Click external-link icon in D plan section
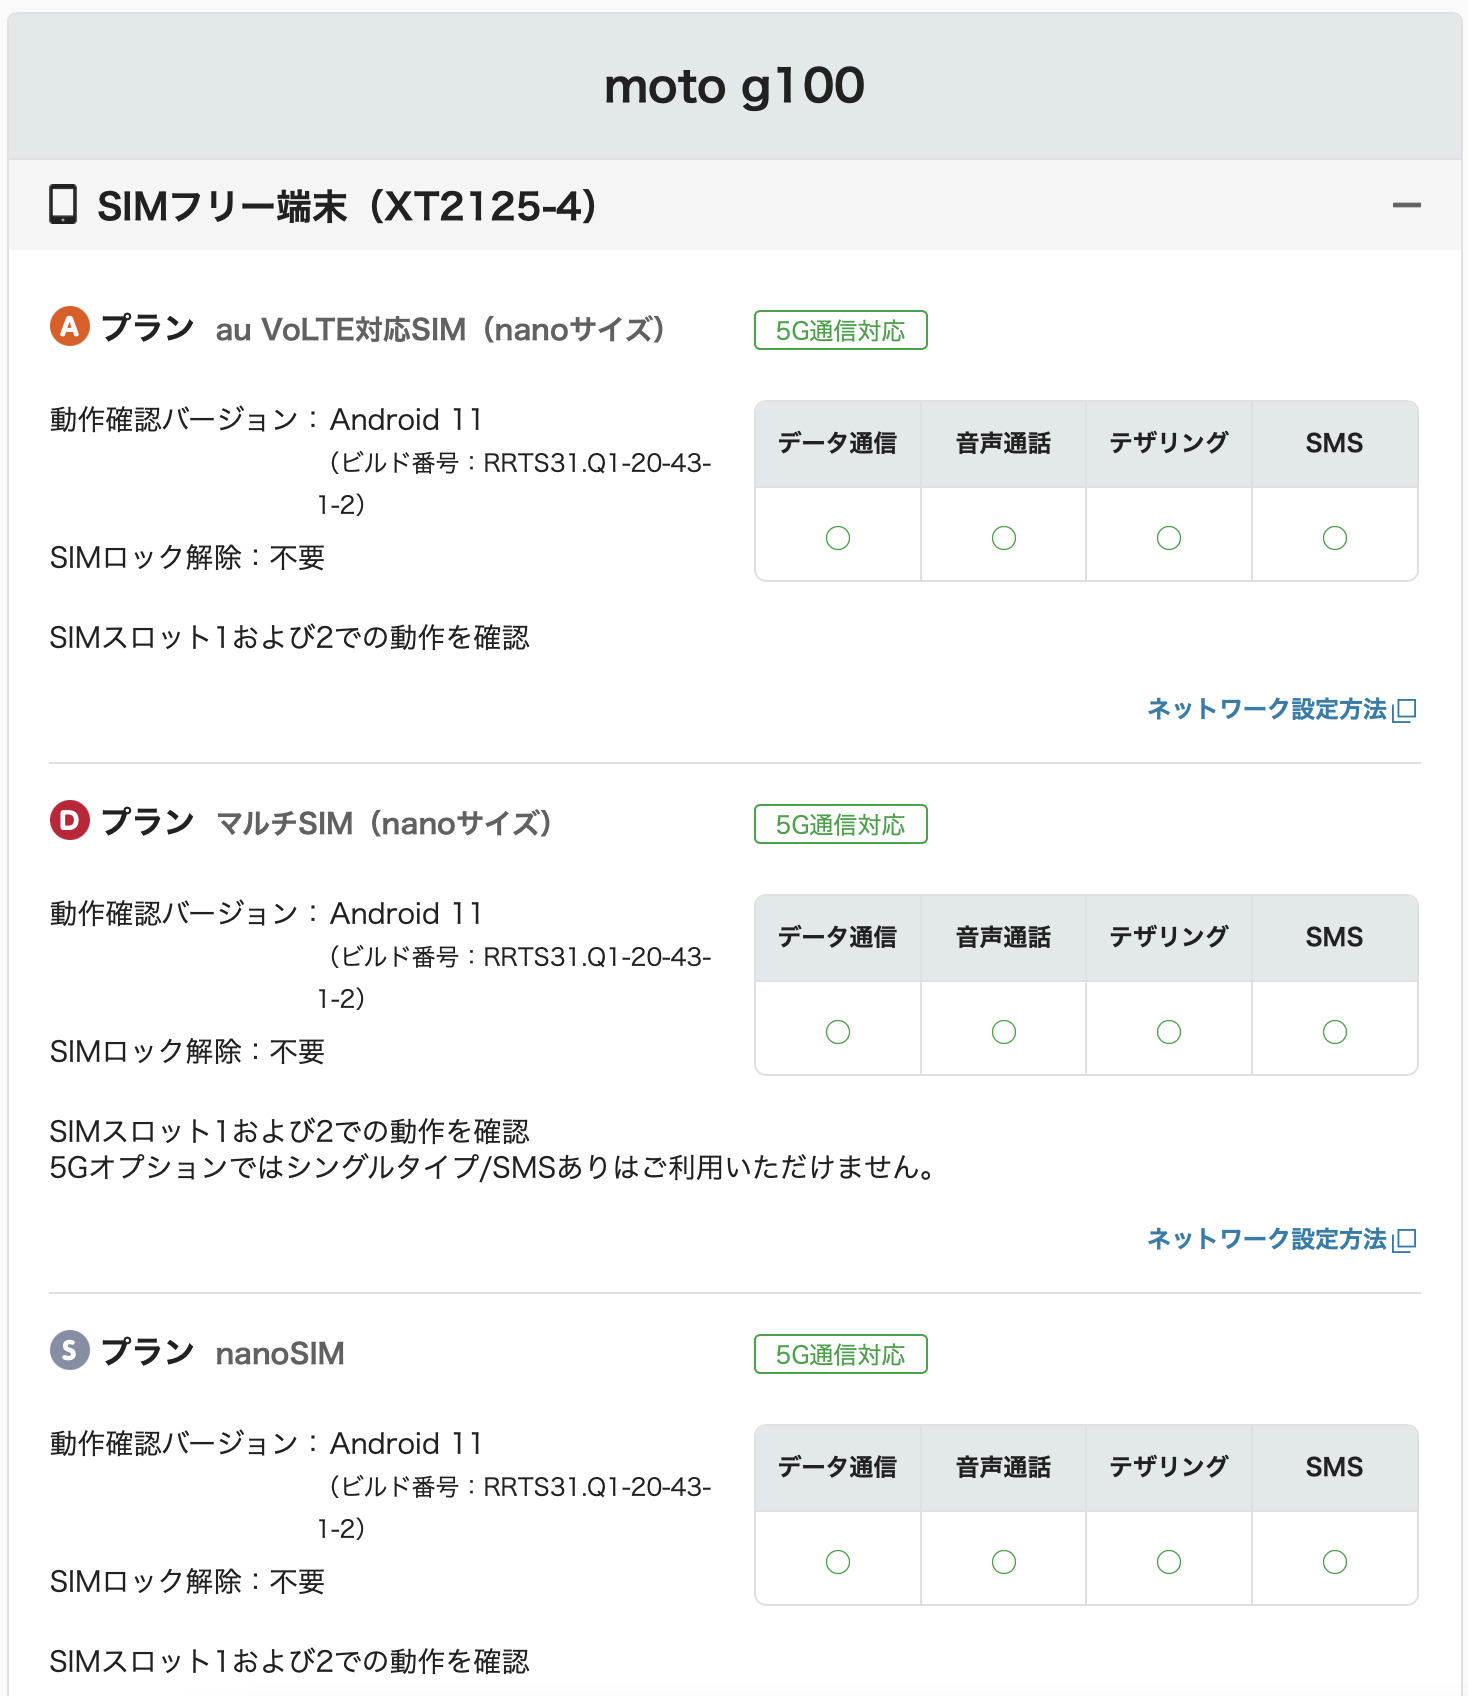This screenshot has height=1696, width=1468. pyautogui.click(x=1405, y=1240)
